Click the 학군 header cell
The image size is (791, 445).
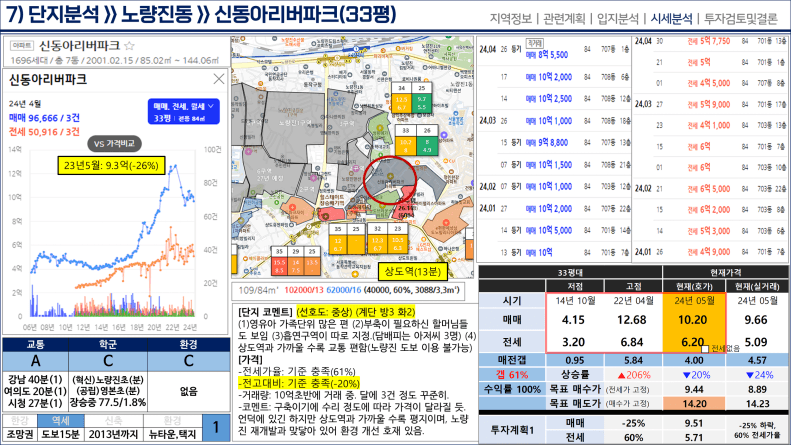pos(108,345)
